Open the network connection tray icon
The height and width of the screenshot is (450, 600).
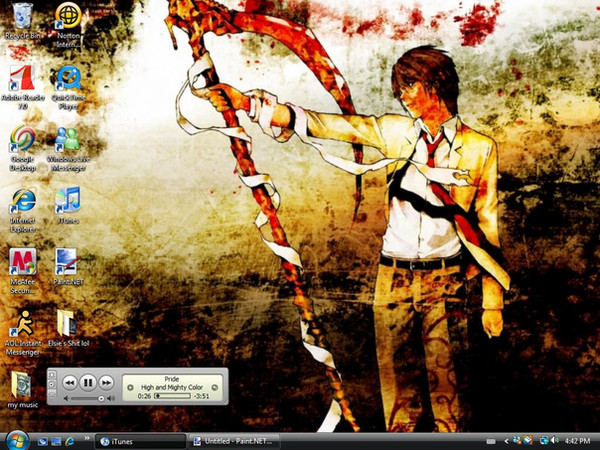point(544,441)
